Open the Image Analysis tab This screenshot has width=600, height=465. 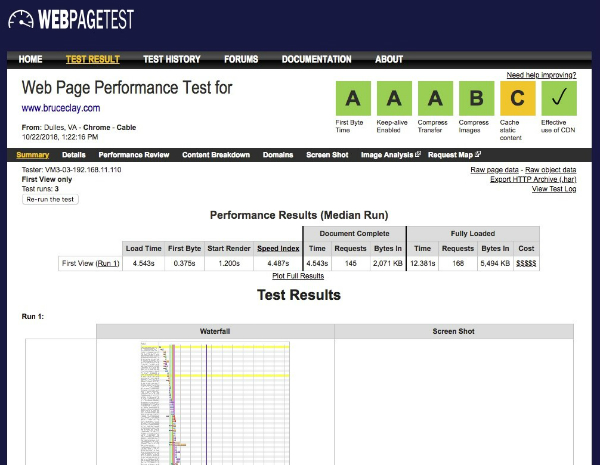click(387, 155)
